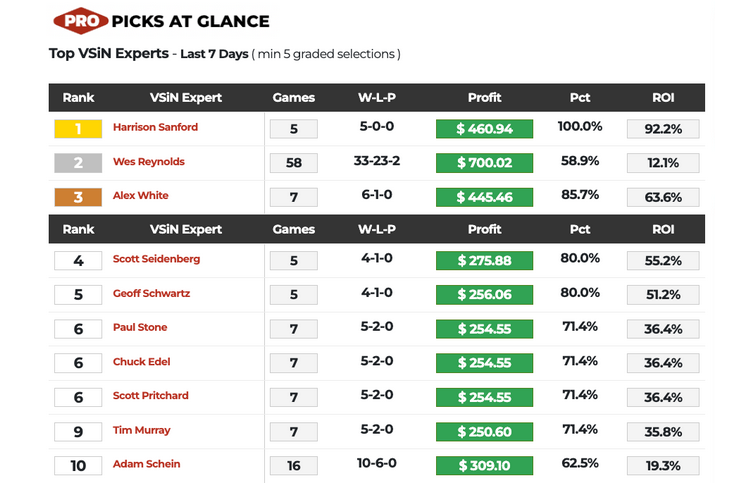Open Harrison Sanford's expert profile
The width and height of the screenshot is (746, 493).
tap(155, 128)
